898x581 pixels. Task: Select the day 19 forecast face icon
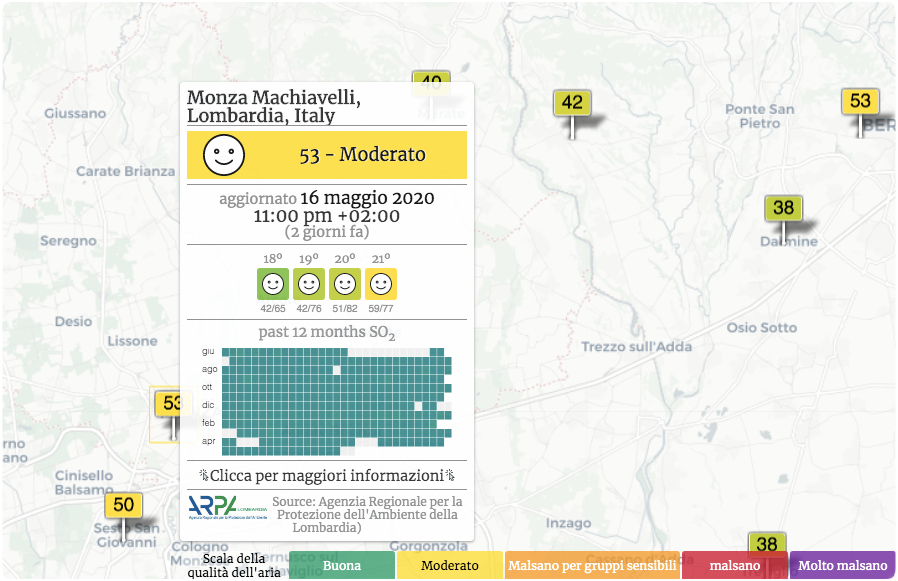[309, 284]
